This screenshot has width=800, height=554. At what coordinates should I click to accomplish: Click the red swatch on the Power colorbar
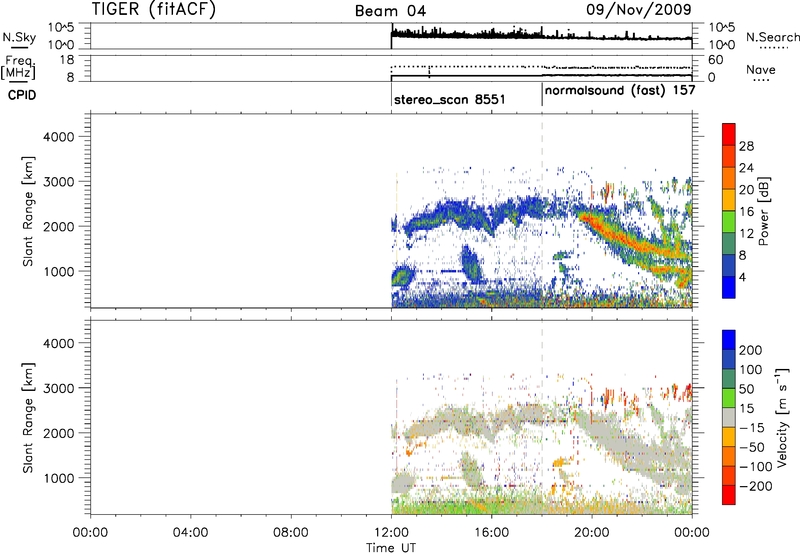729,134
